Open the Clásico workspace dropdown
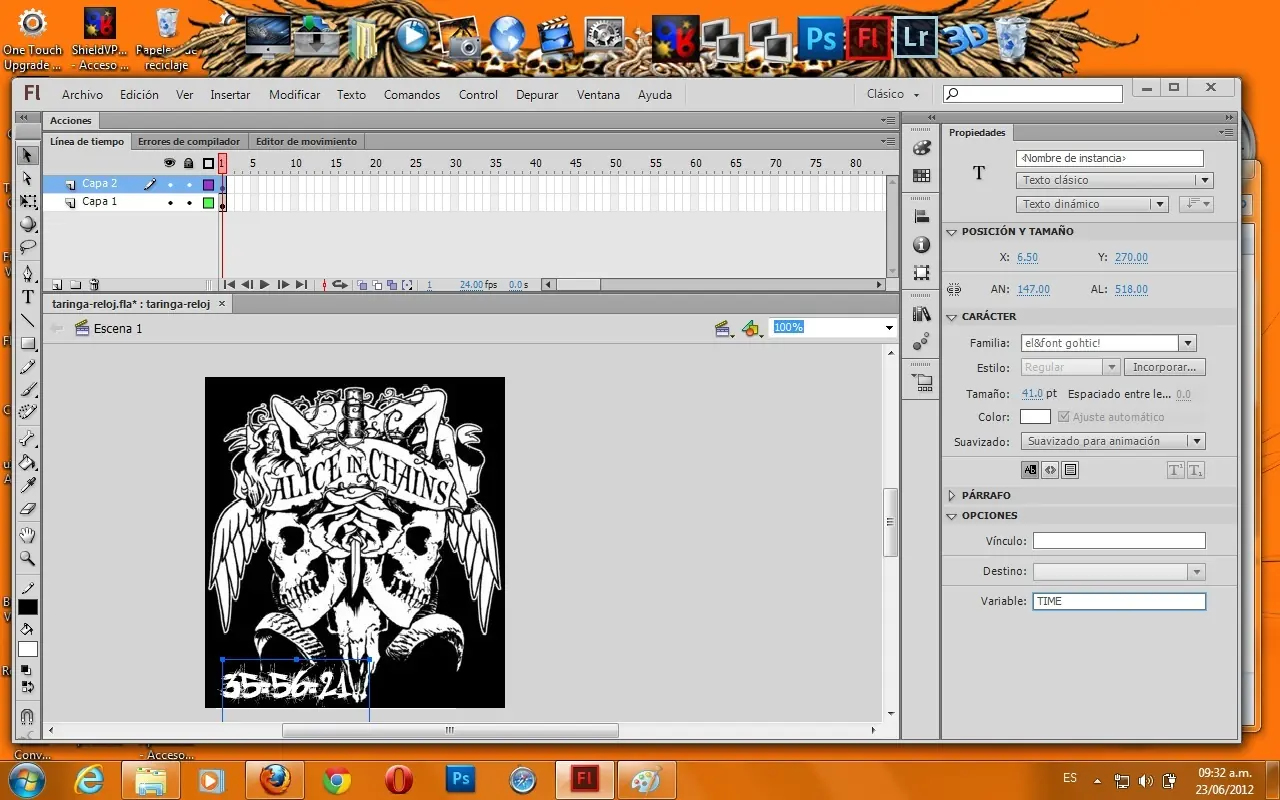1280x800 pixels. click(x=893, y=94)
